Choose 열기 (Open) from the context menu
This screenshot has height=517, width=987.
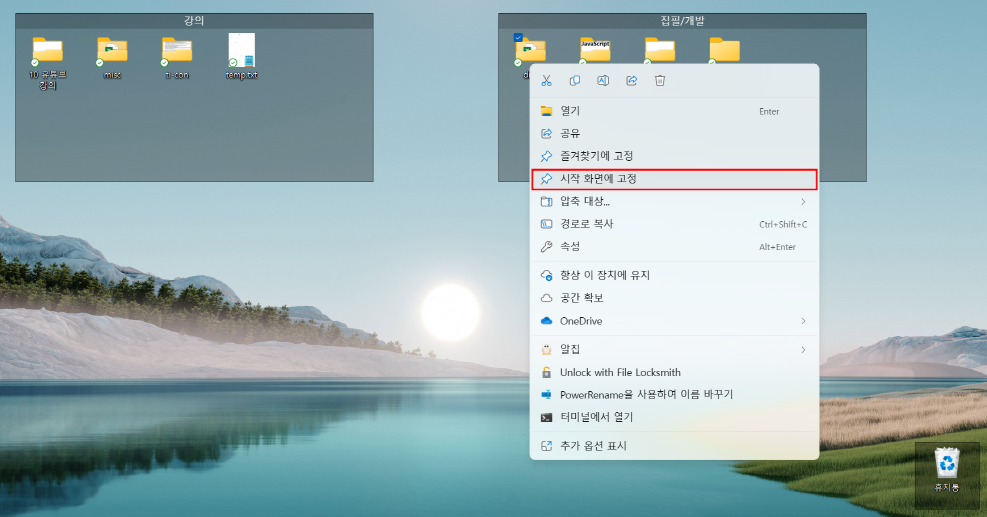pos(674,111)
